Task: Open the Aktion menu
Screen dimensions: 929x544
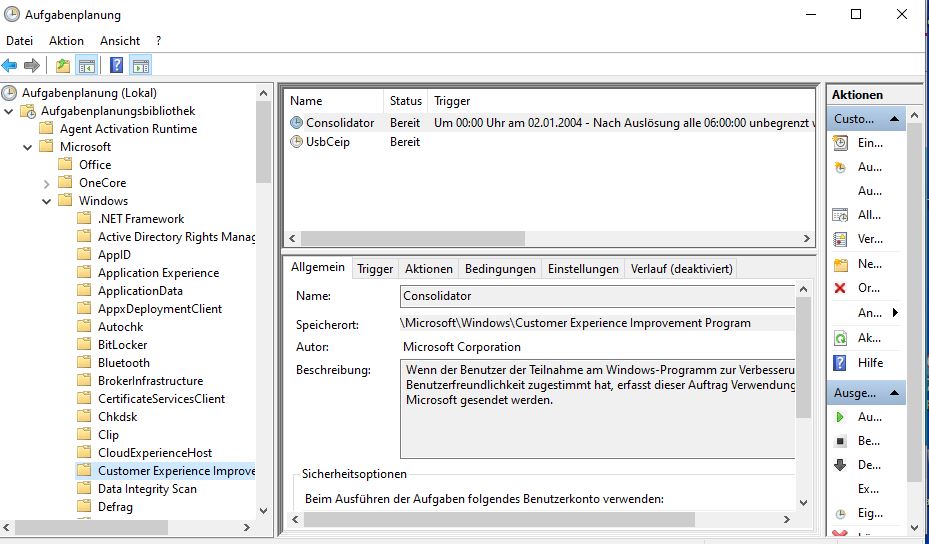Action: pyautogui.click(x=66, y=41)
